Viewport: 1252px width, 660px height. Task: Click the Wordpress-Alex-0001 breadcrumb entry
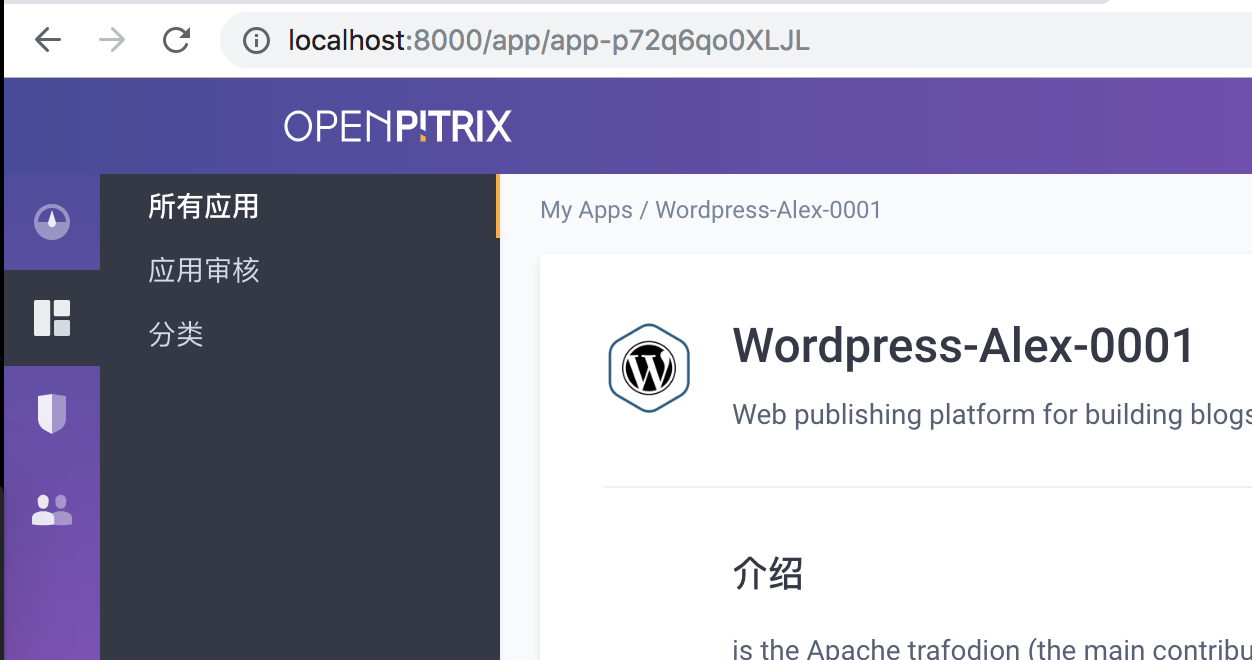tap(768, 210)
